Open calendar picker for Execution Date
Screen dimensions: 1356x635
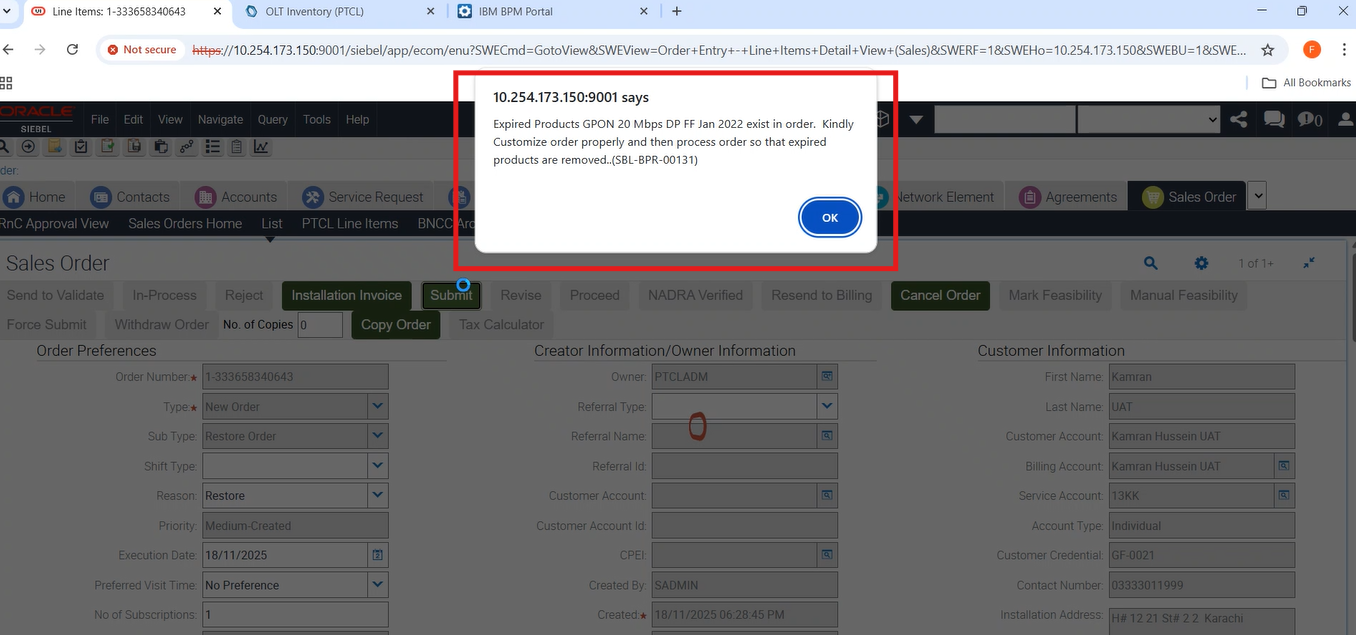[378, 554]
